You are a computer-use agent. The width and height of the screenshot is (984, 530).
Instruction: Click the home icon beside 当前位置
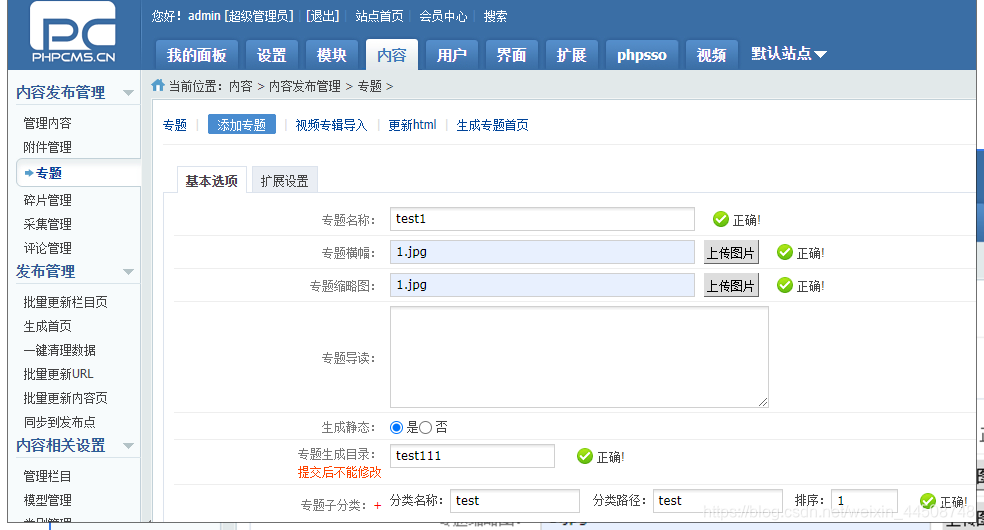158,85
